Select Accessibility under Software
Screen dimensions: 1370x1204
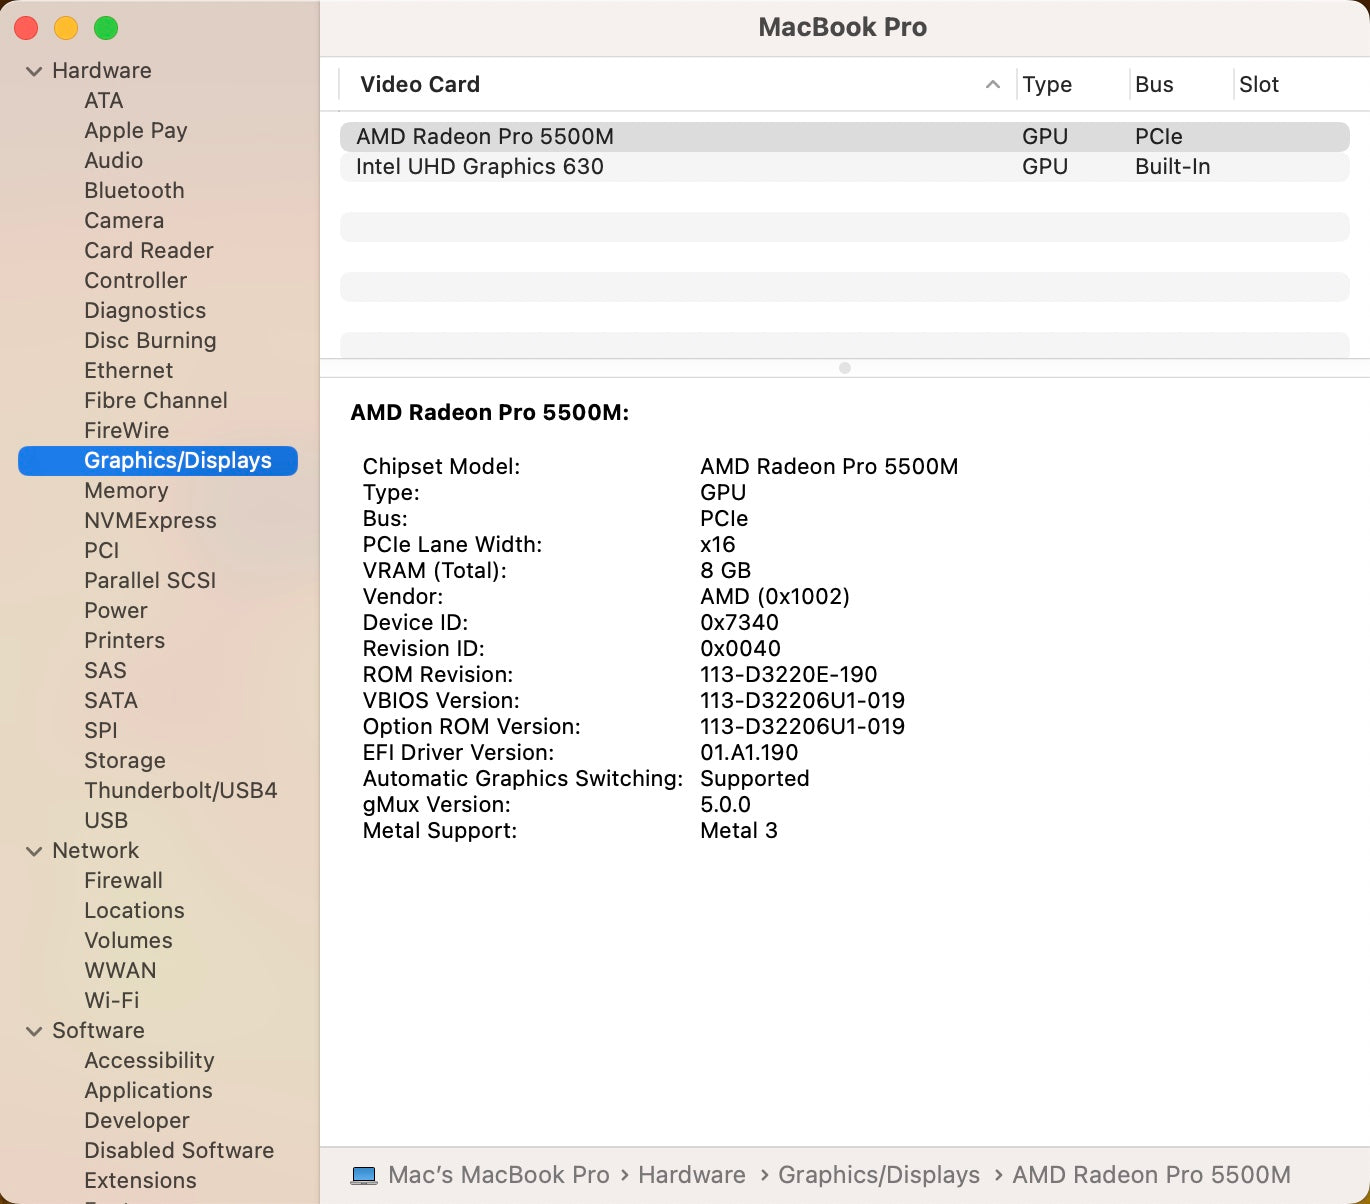point(149,1061)
